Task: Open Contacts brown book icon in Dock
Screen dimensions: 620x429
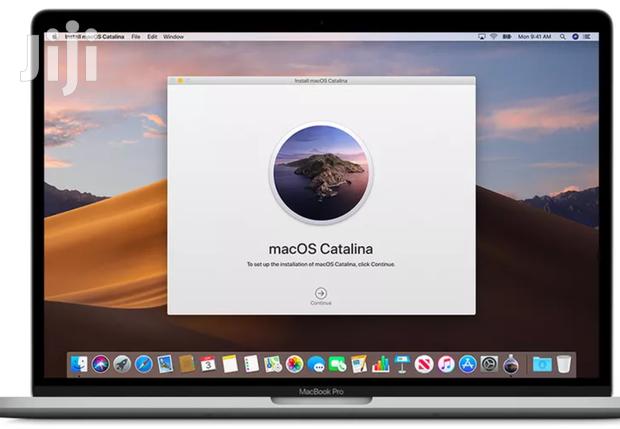Action: [x=187, y=364]
